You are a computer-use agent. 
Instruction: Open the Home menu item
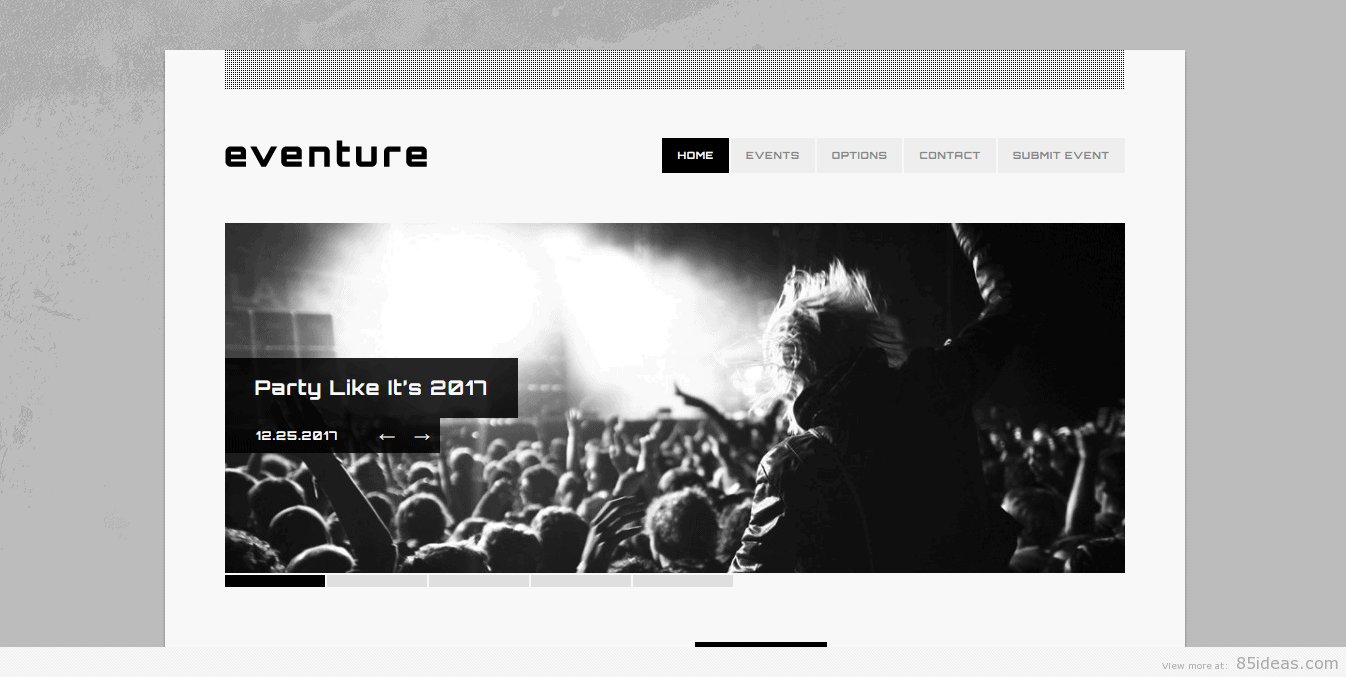coord(695,155)
